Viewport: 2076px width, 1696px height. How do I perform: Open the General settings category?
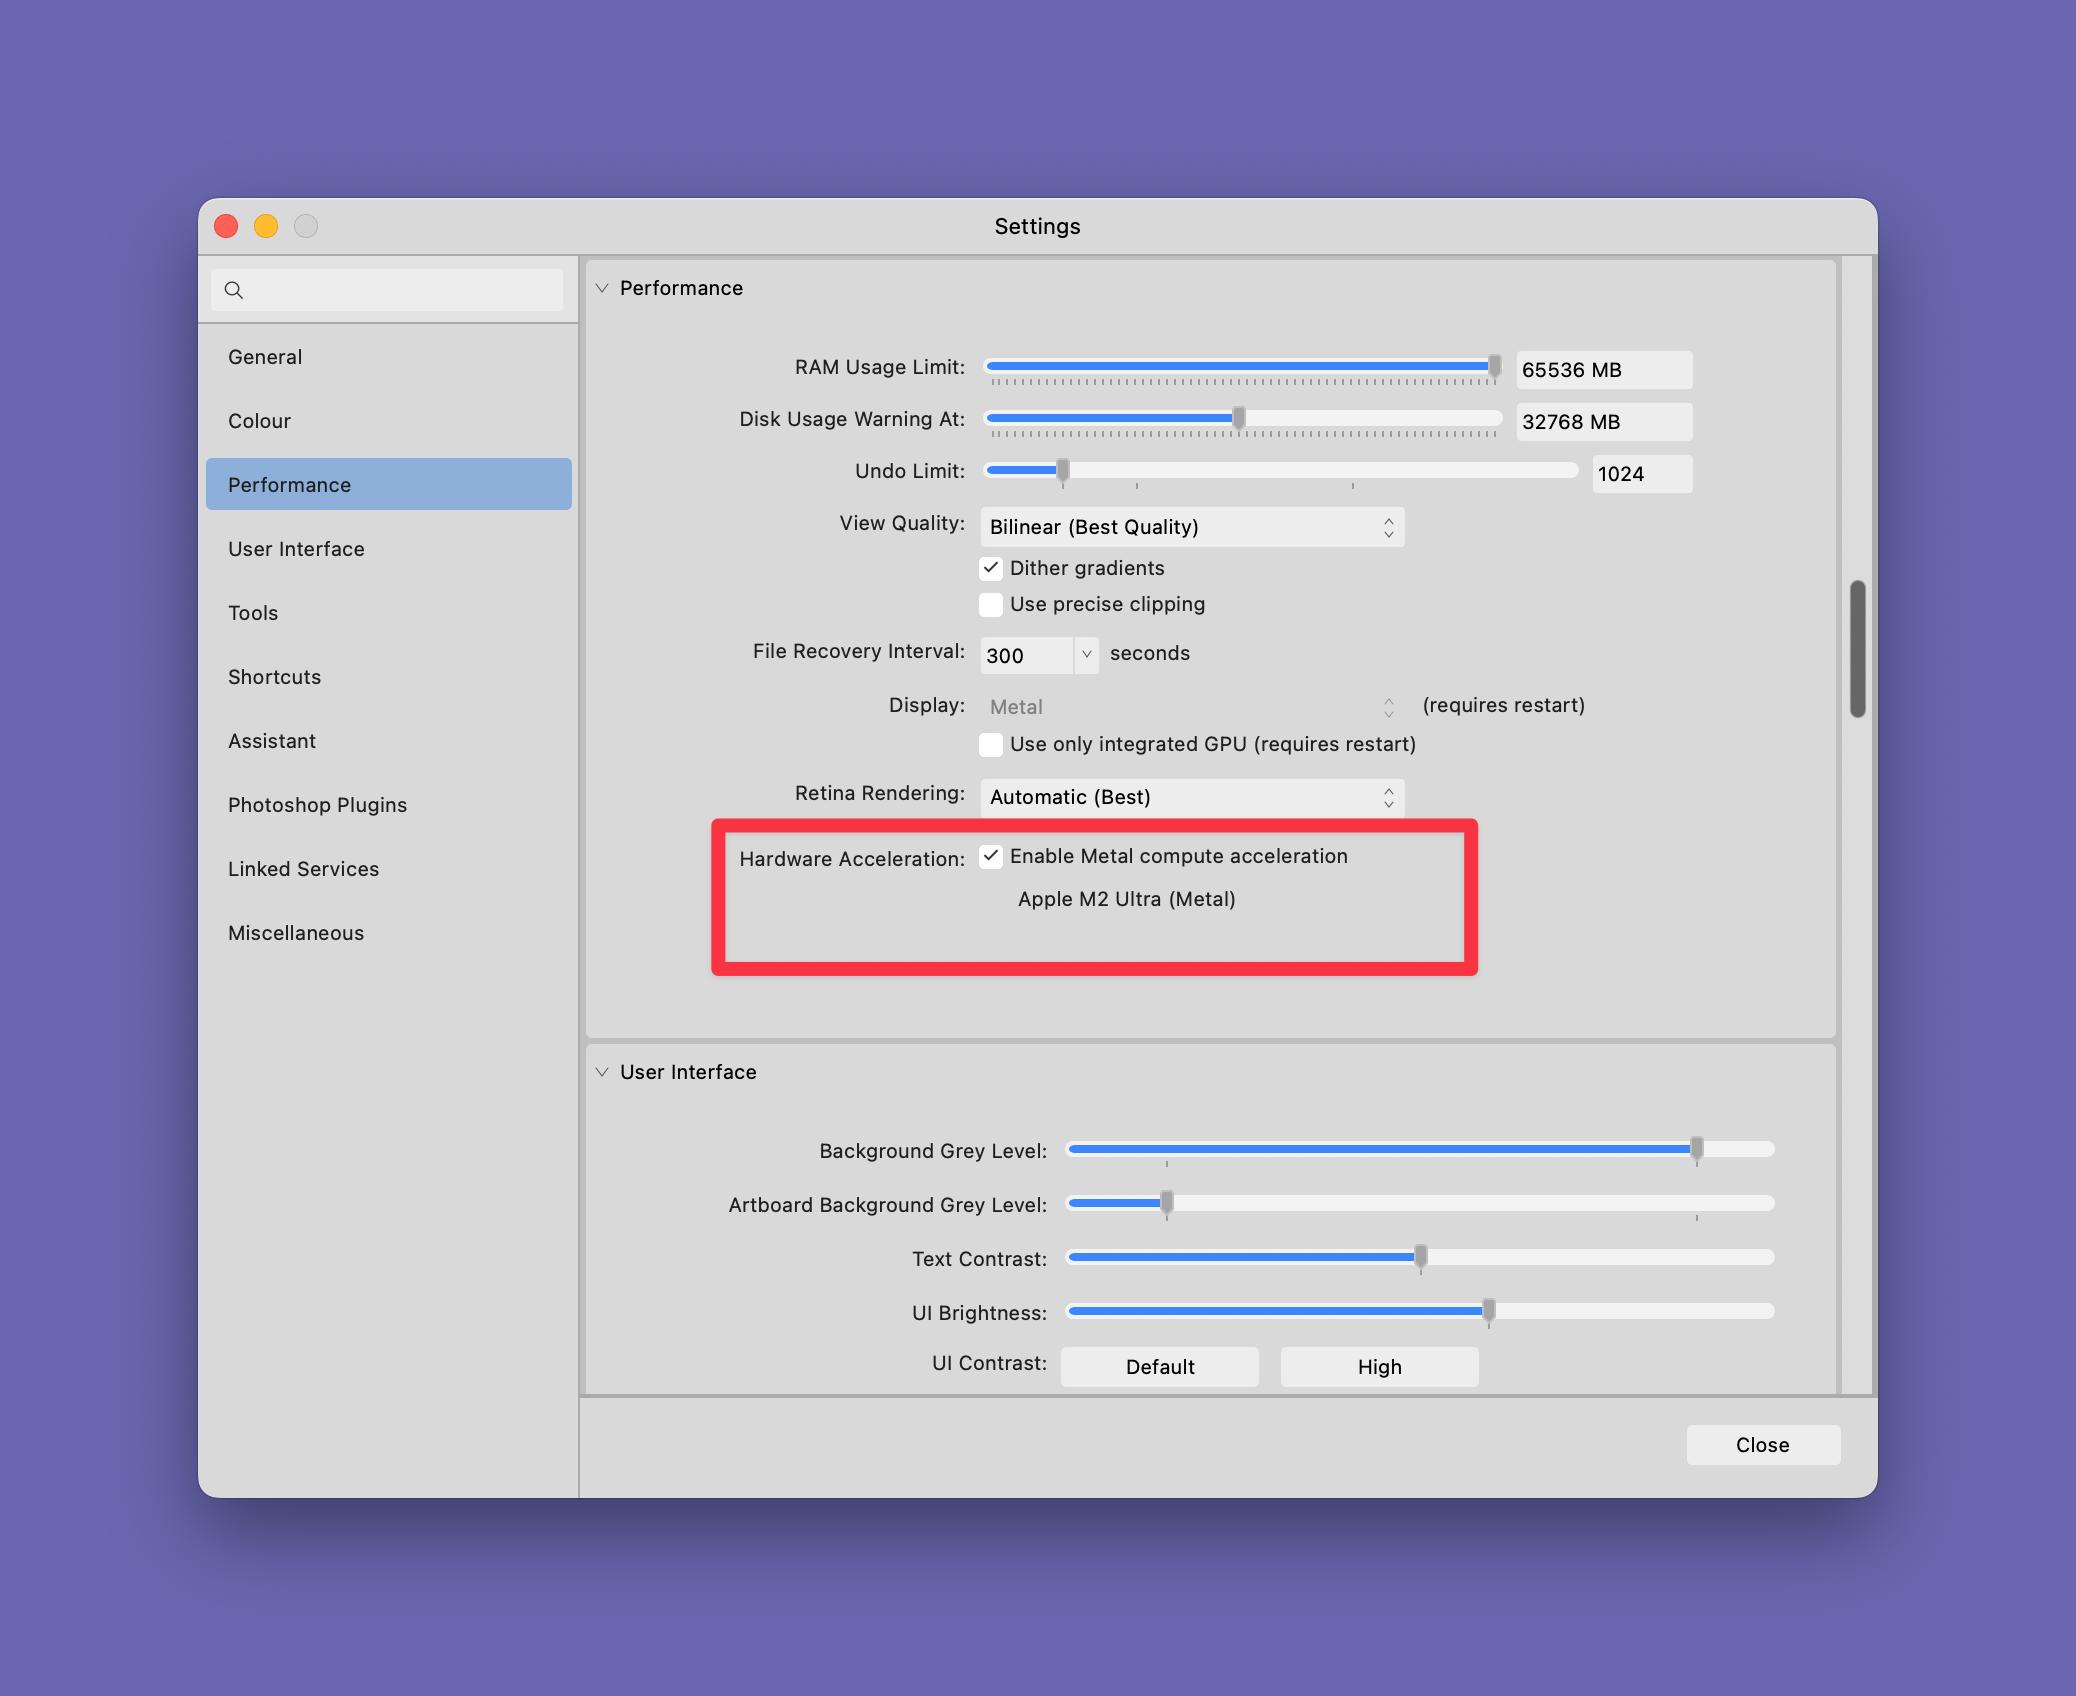(388, 357)
